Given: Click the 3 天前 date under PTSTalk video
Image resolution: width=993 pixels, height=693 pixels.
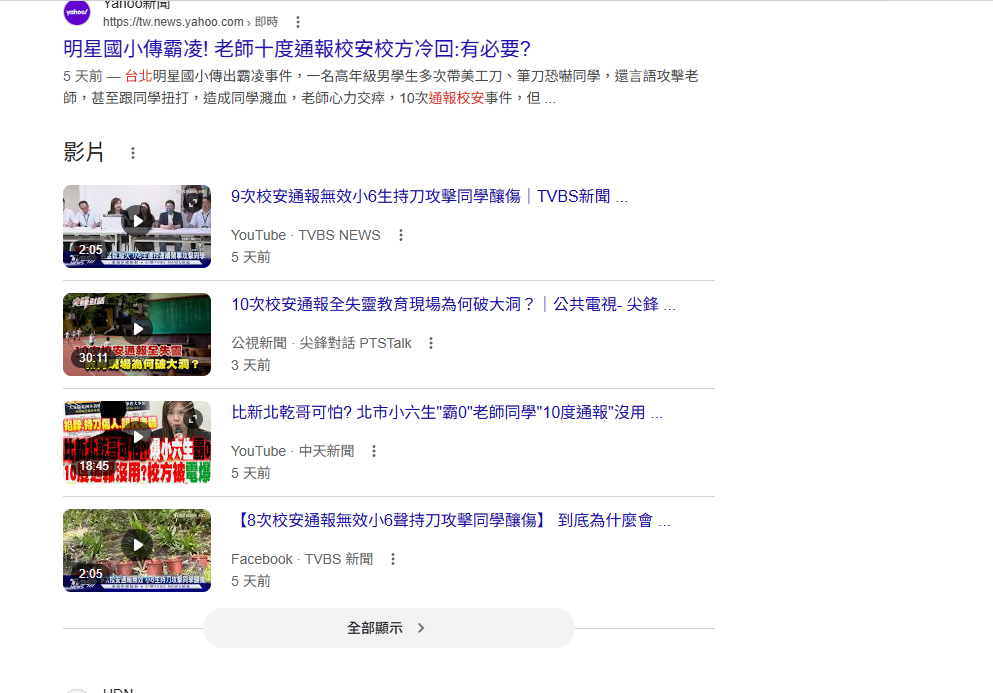Looking at the screenshot, I should tap(251, 366).
